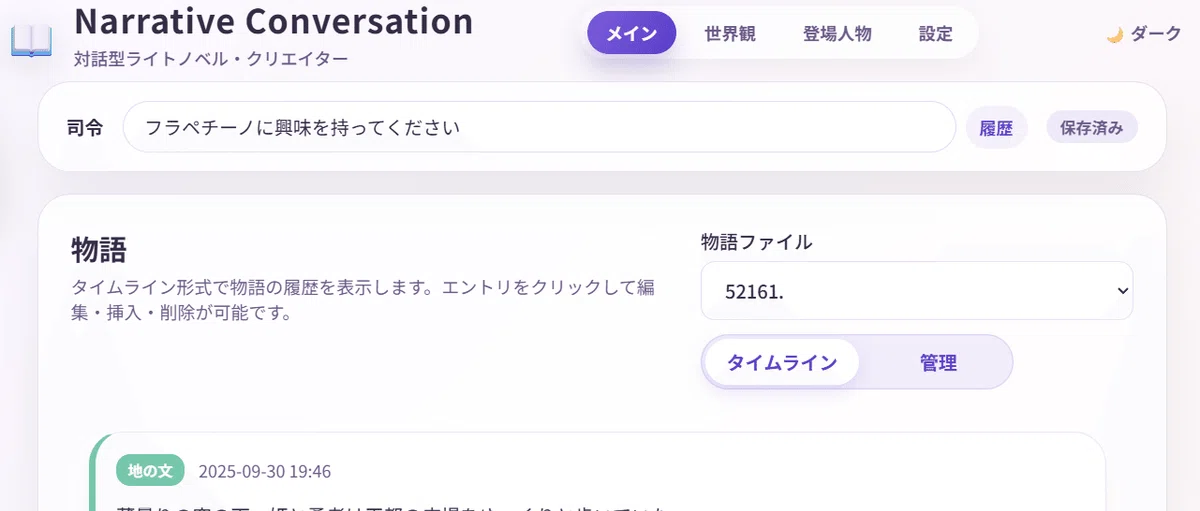Open the メイン tab
Image resolution: width=1200 pixels, height=511 pixels.
pyautogui.click(x=631, y=33)
